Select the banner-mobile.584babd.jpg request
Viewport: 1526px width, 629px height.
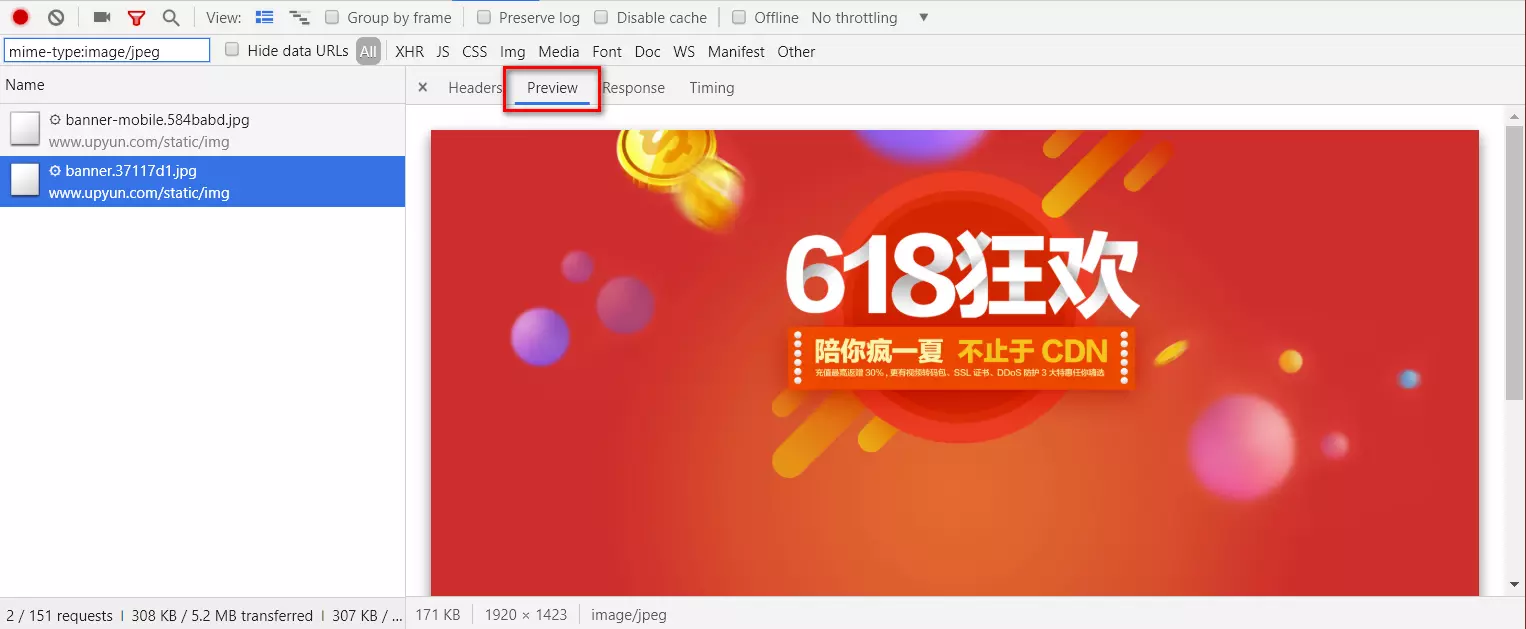pyautogui.click(x=202, y=130)
